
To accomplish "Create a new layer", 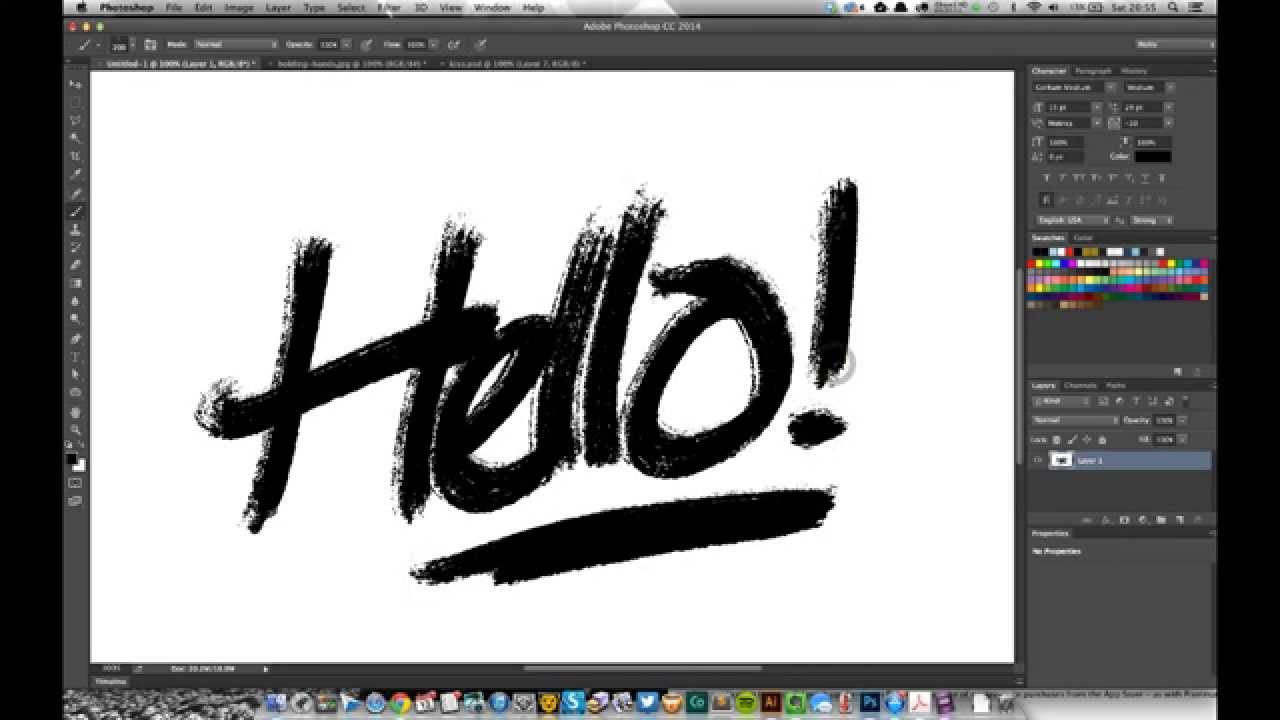I will coord(1178,520).
